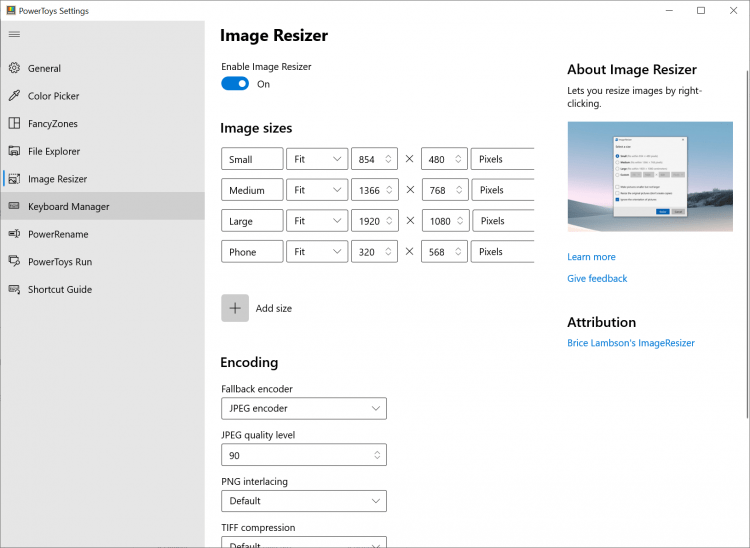
Task: Click the Color Picker eyedropper icon
Action: pos(14,96)
